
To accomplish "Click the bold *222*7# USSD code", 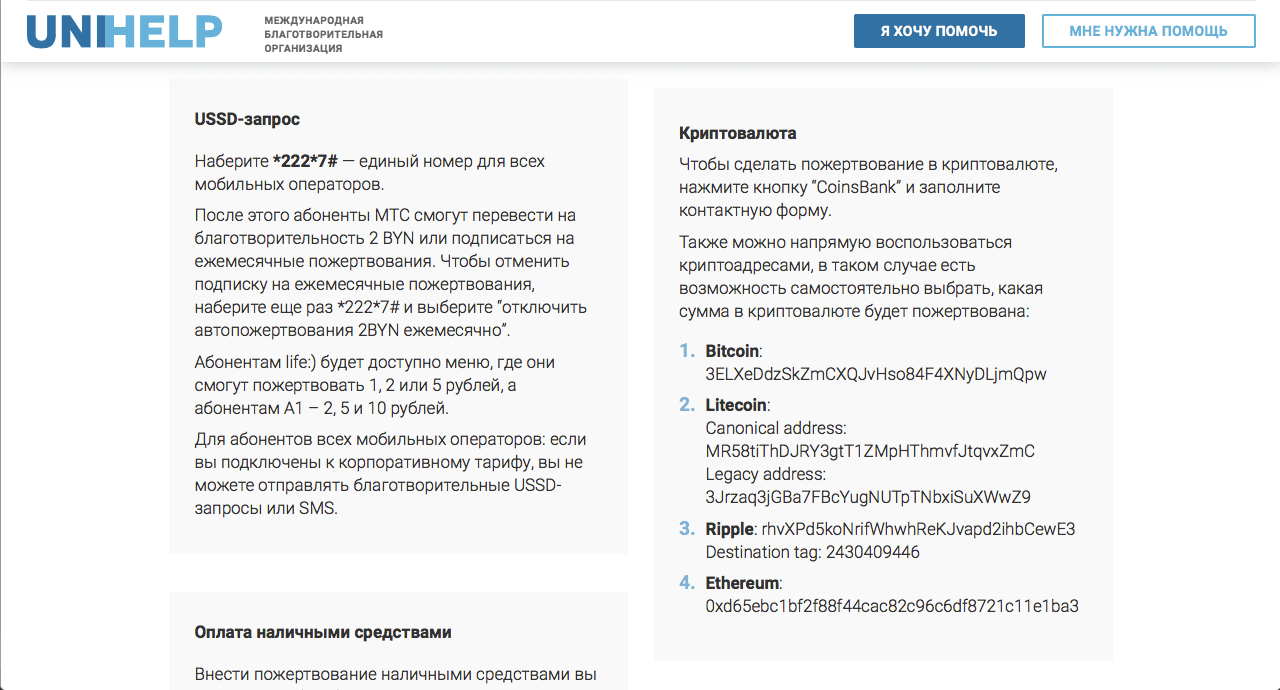I will [x=305, y=161].
